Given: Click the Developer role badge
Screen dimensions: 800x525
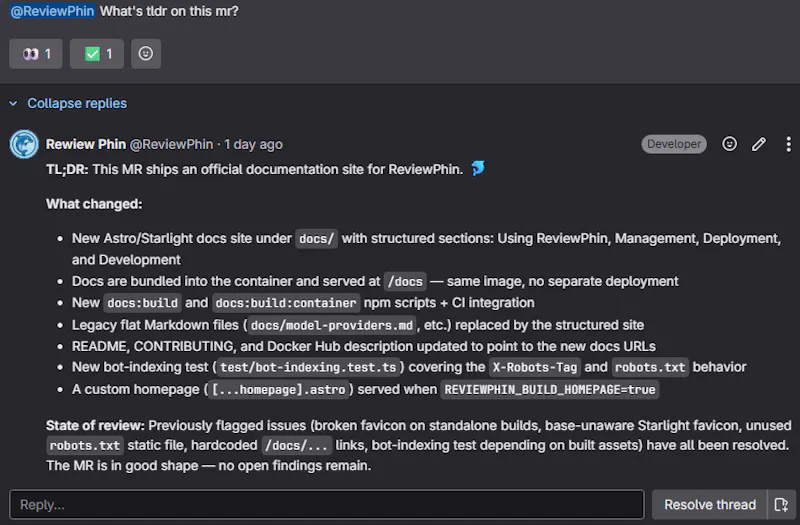Looking at the screenshot, I should (674, 144).
